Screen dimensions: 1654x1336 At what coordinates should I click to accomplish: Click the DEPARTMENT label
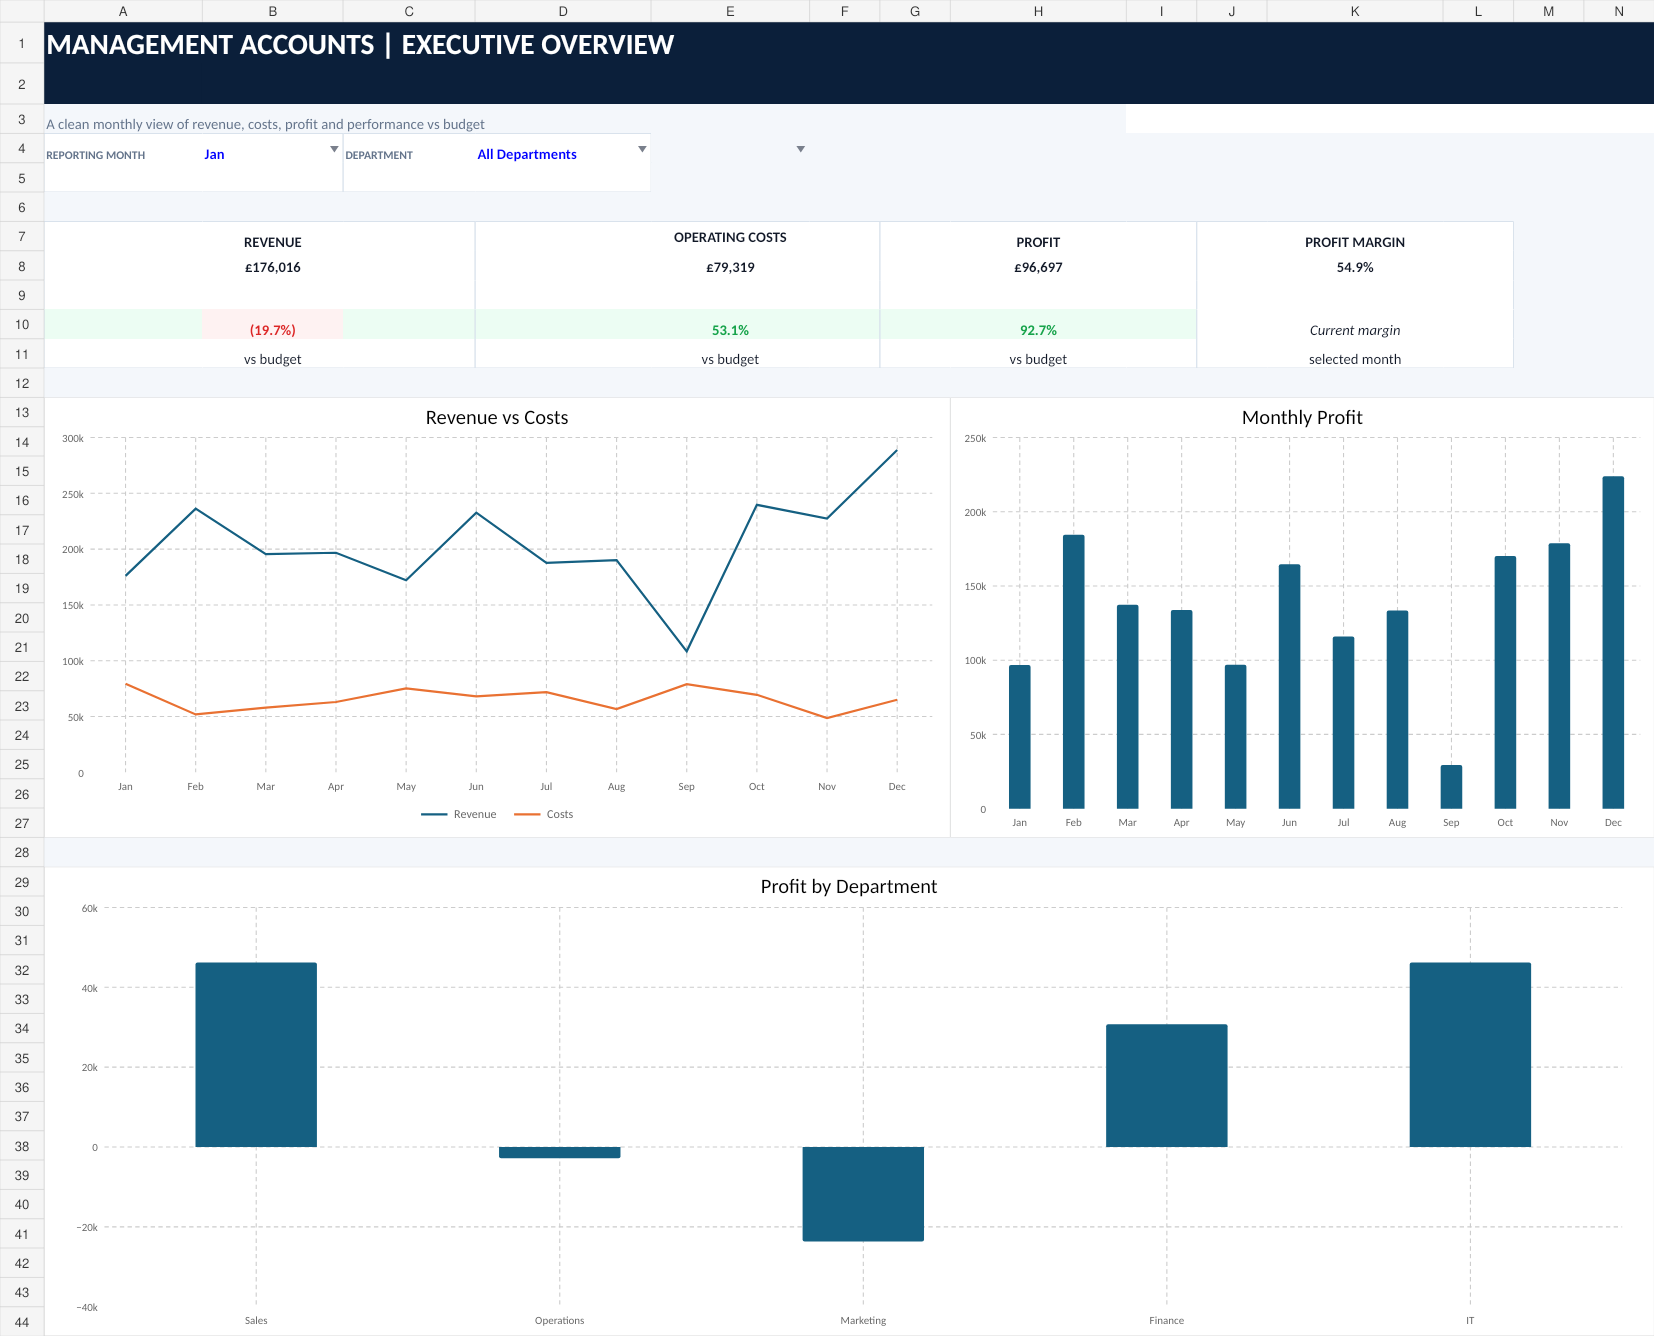click(379, 155)
